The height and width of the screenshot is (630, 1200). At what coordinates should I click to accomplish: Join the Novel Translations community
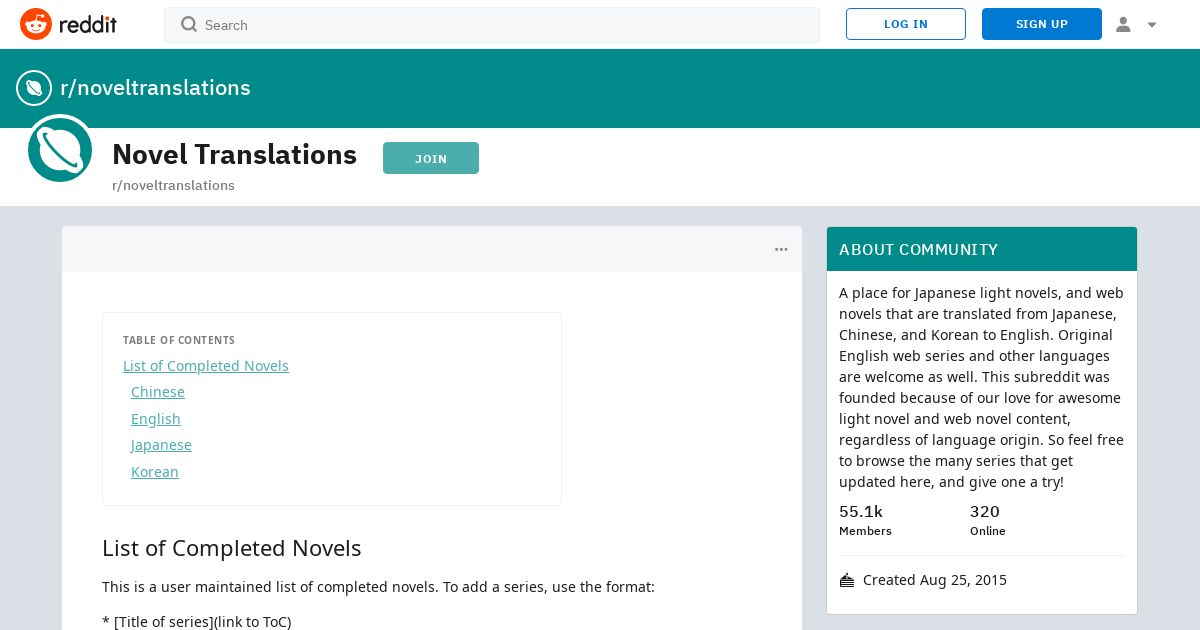431,158
